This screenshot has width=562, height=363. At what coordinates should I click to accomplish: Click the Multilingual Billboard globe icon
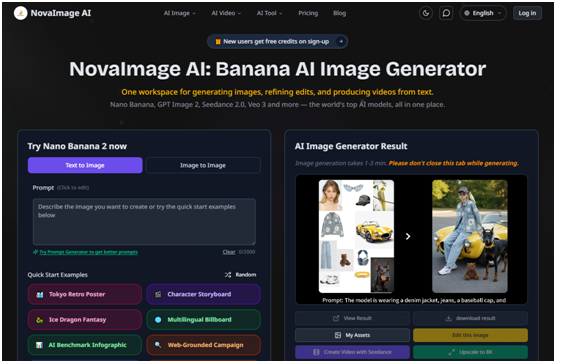tap(158, 320)
